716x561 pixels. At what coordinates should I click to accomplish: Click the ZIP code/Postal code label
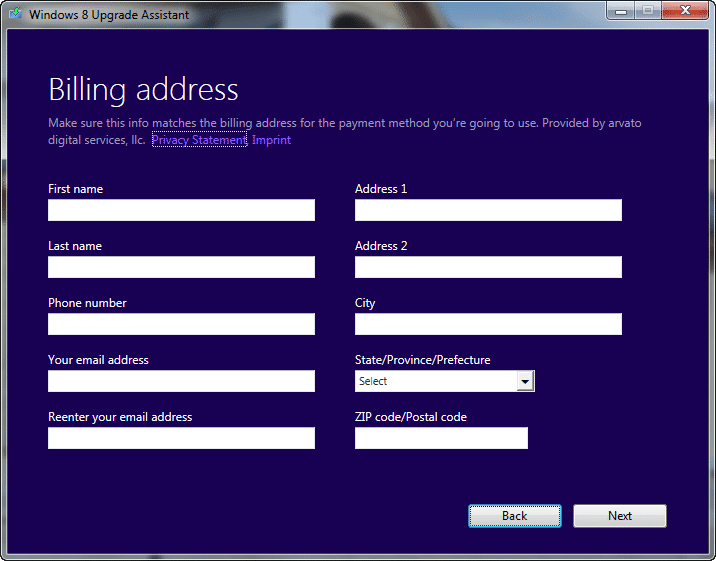[411, 417]
